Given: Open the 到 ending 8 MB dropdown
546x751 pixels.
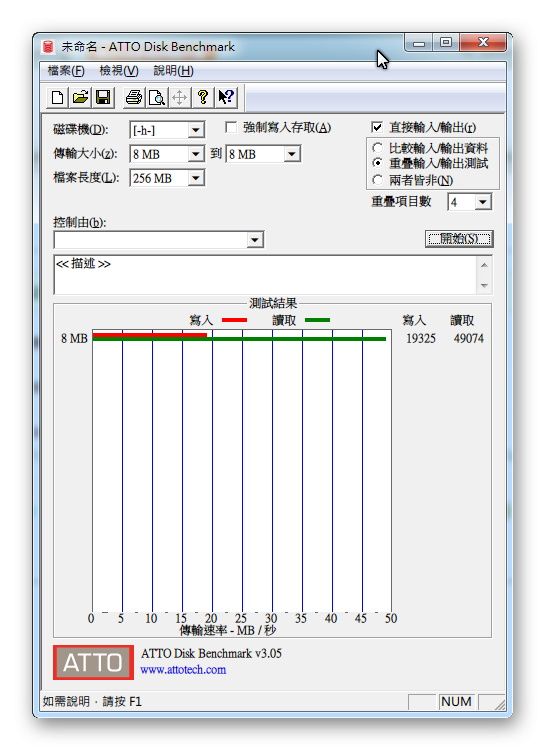Looking at the screenshot, I should 291,154.
